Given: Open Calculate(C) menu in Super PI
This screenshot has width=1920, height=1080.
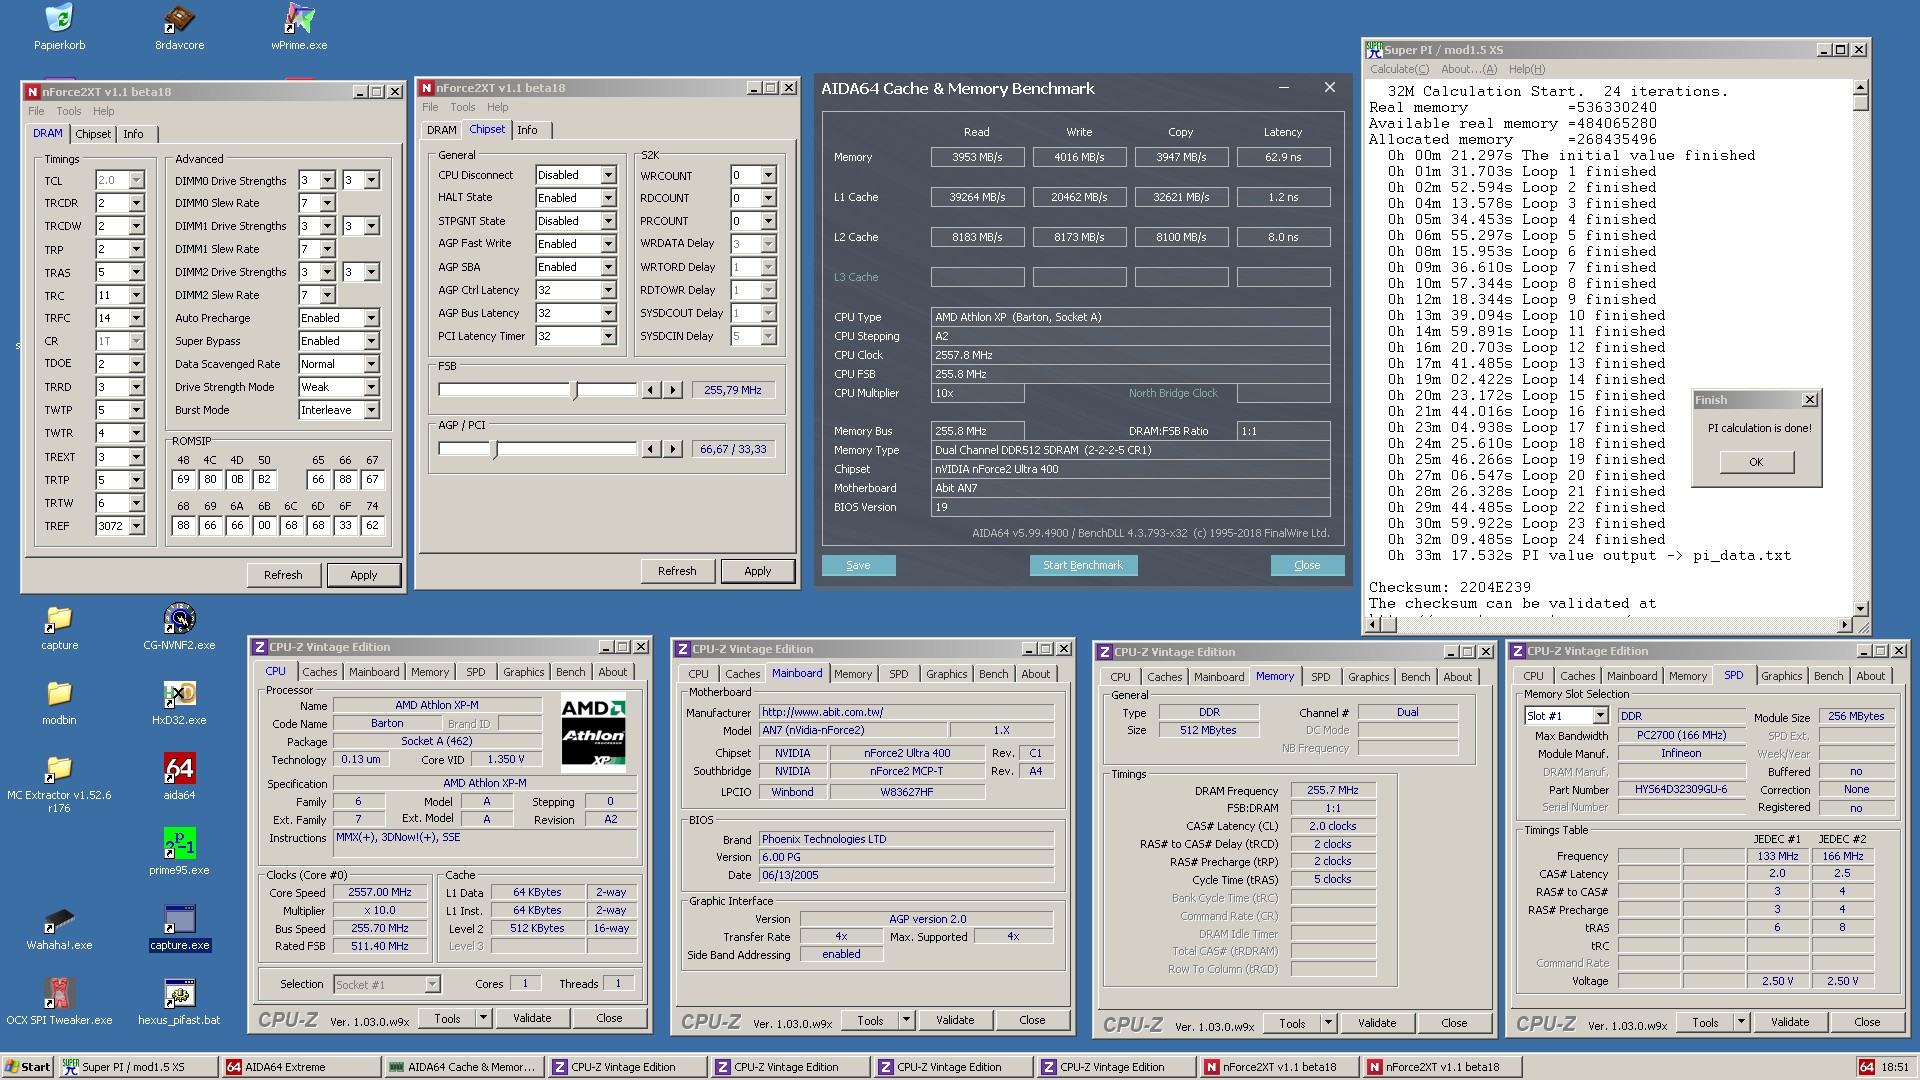Looking at the screenshot, I should pyautogui.click(x=1399, y=69).
